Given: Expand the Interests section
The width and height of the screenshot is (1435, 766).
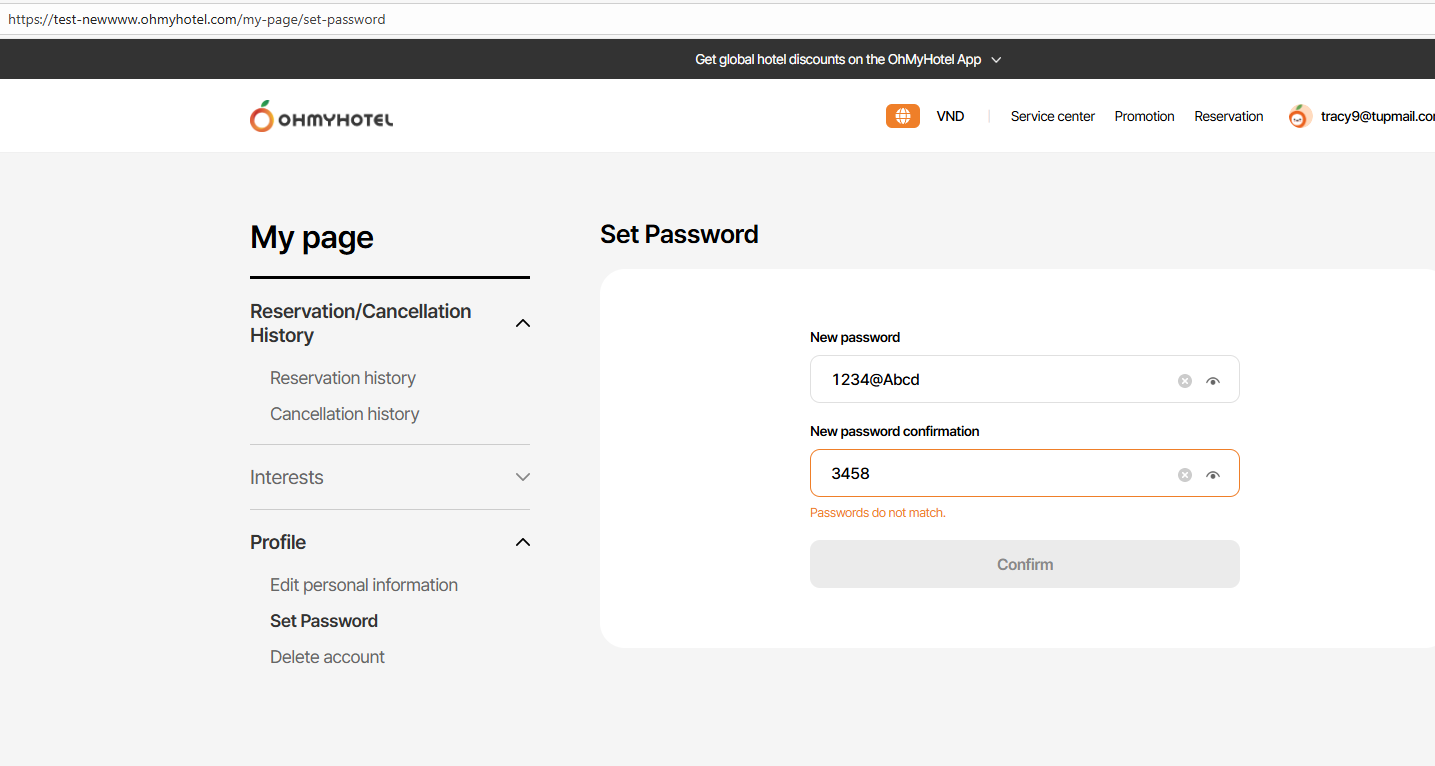Looking at the screenshot, I should pos(522,477).
